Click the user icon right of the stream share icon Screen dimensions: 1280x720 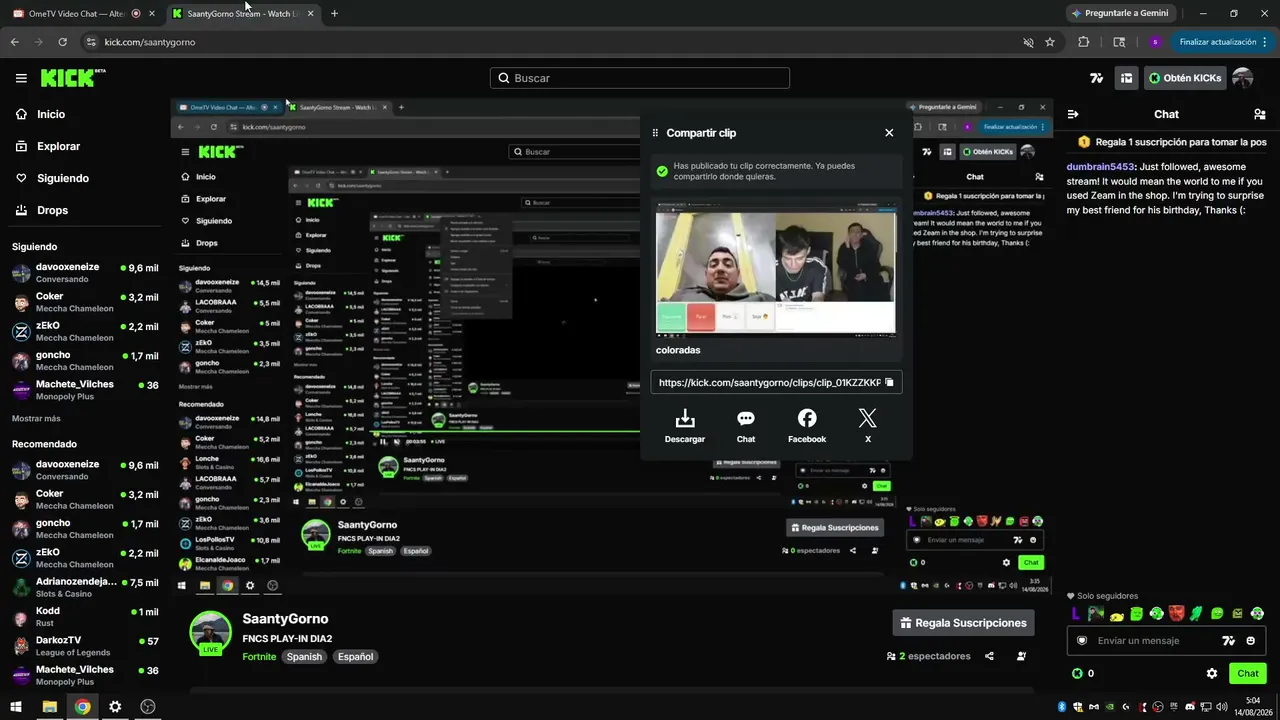tap(1021, 656)
